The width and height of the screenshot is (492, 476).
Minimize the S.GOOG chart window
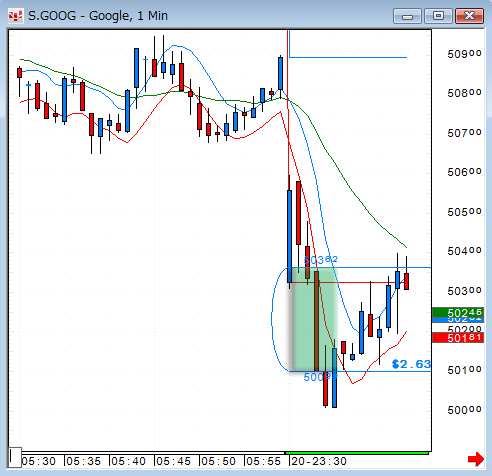point(407,16)
